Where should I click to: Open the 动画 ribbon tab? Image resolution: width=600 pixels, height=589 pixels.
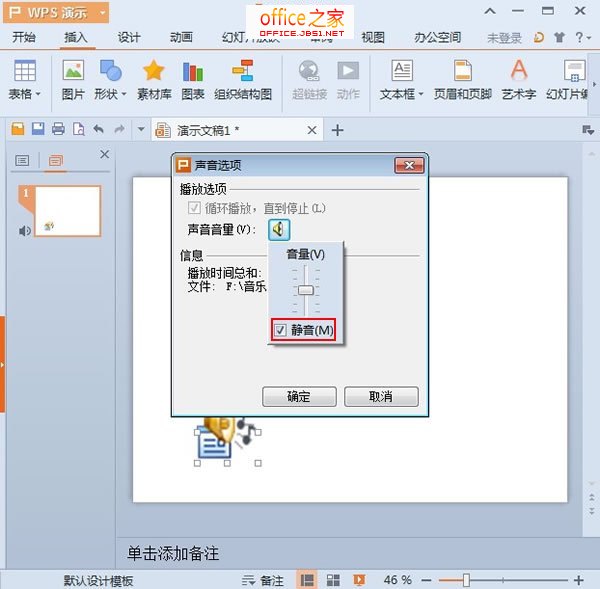181,37
